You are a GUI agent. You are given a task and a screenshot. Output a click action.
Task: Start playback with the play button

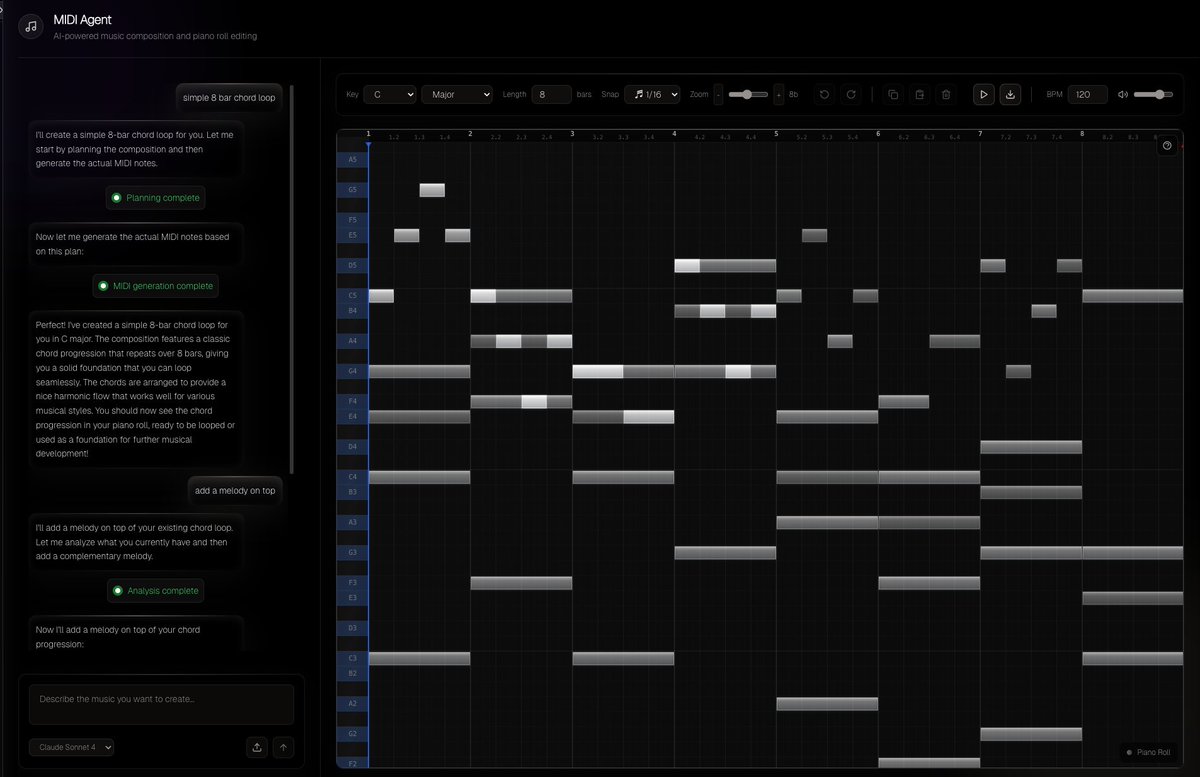click(984, 94)
